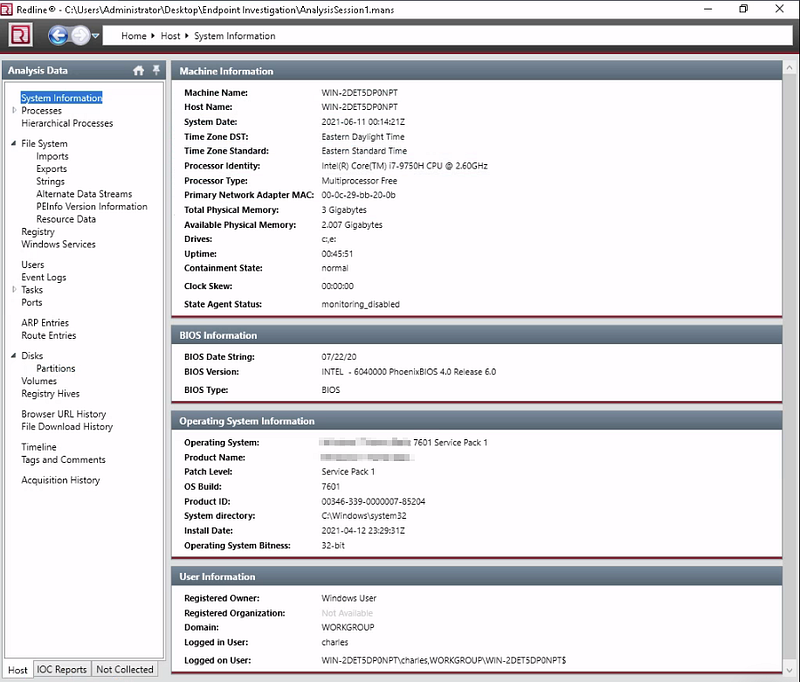Click MAC address 00-0c-29-bb-20-0b
Screen dimensions: 800x682
coord(358,195)
